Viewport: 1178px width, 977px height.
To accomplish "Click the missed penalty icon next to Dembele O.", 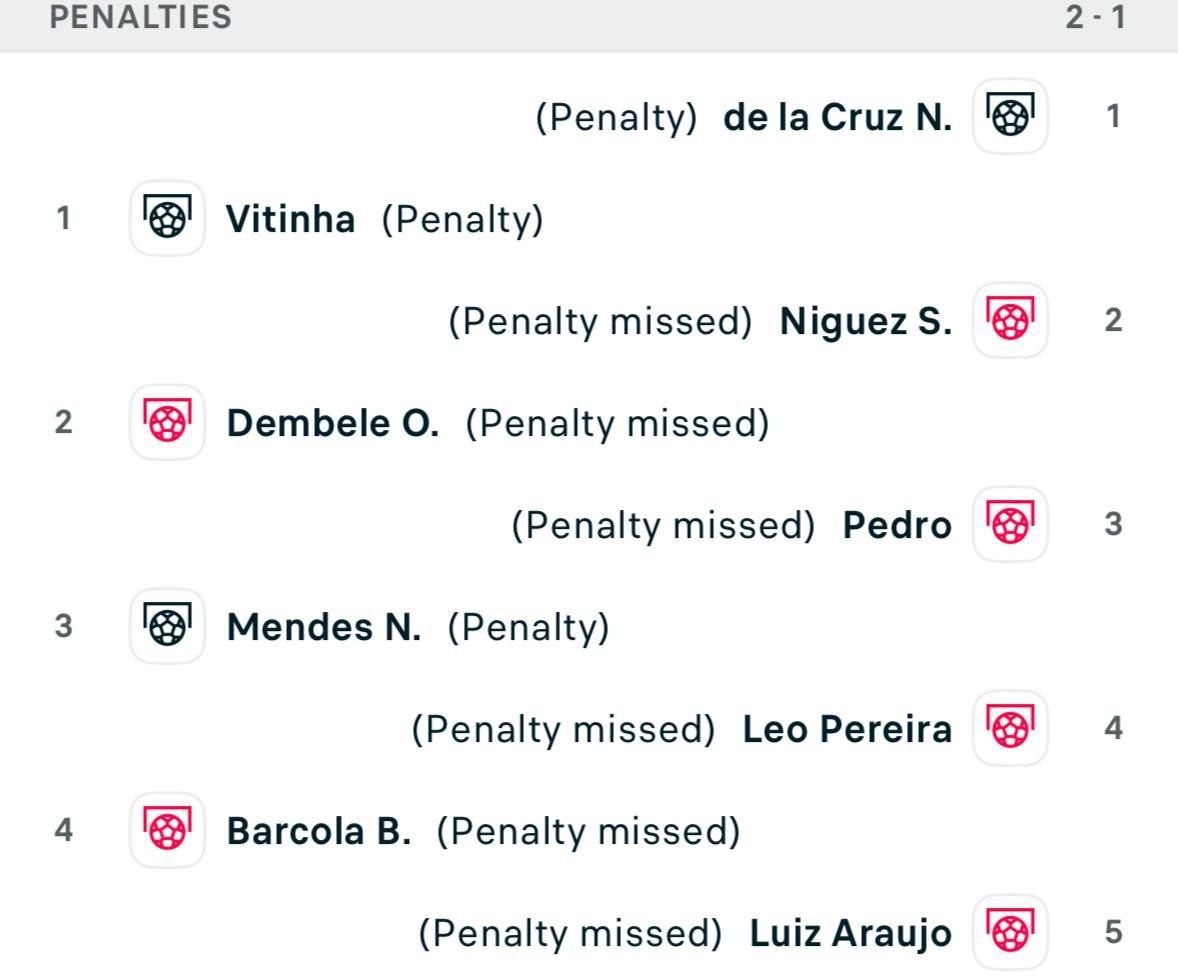I will coord(167,423).
